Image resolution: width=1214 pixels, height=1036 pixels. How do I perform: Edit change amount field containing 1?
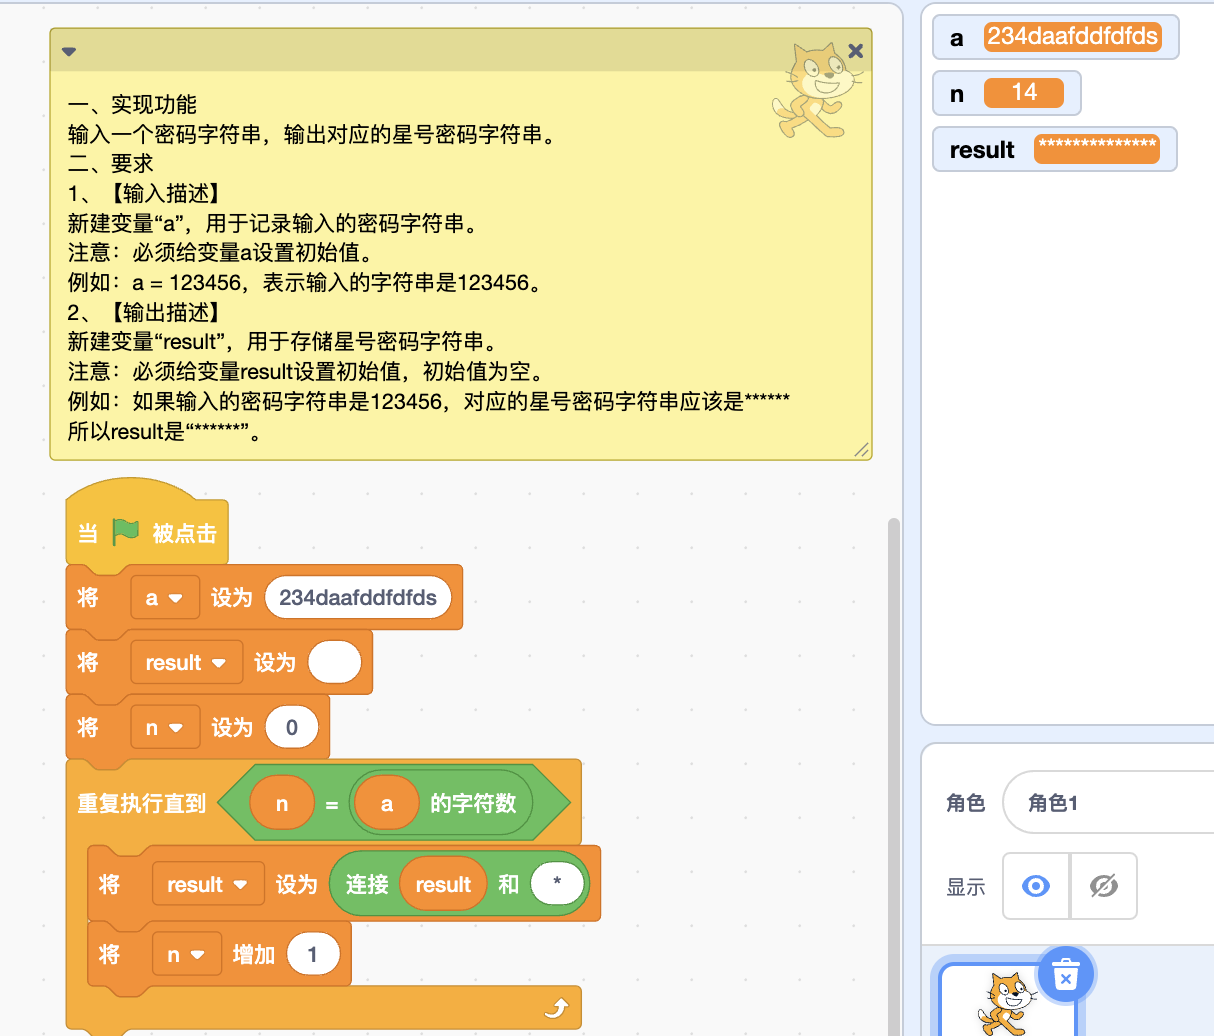coord(312,955)
